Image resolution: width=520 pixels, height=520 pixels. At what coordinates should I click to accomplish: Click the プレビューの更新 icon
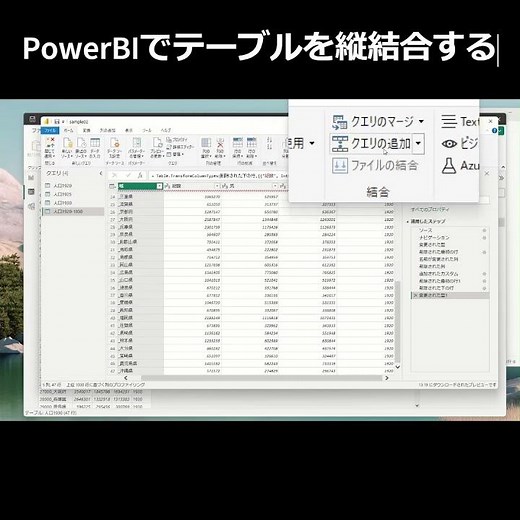[x=157, y=143]
